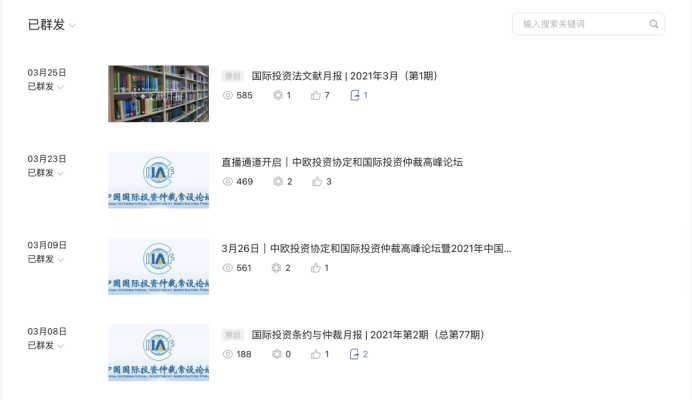Viewport: 692px width, 400px height.
Task: Click the view count eye icon for 03月25日 article
Action: [x=227, y=95]
